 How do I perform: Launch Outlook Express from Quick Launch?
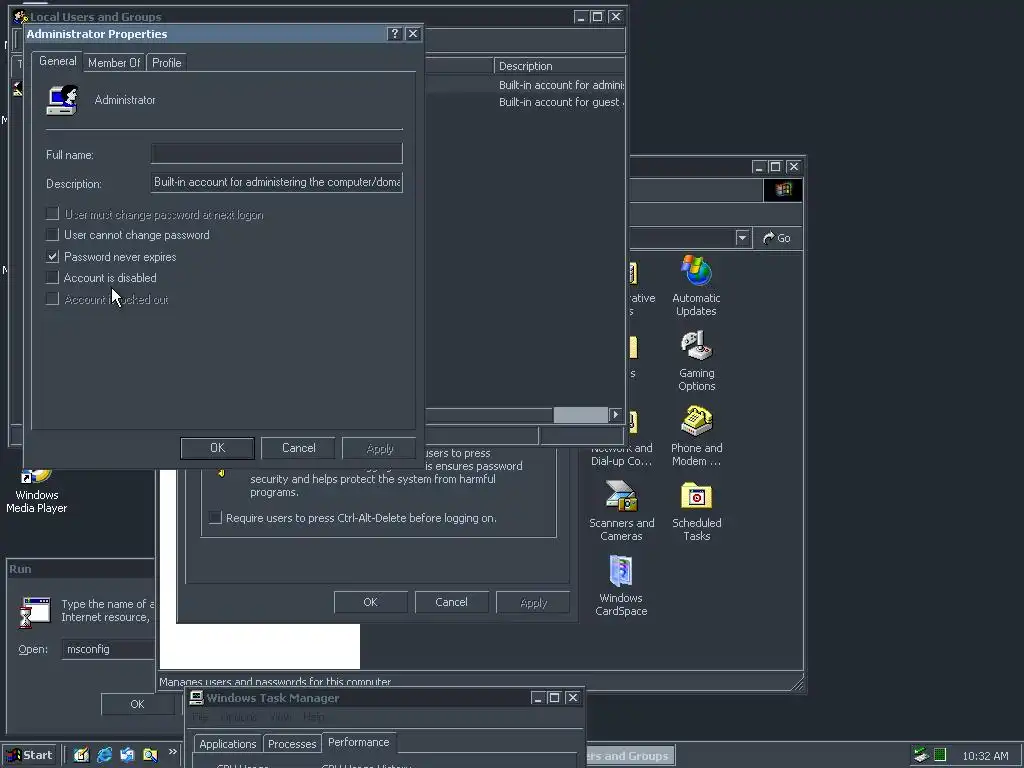[x=127, y=755]
